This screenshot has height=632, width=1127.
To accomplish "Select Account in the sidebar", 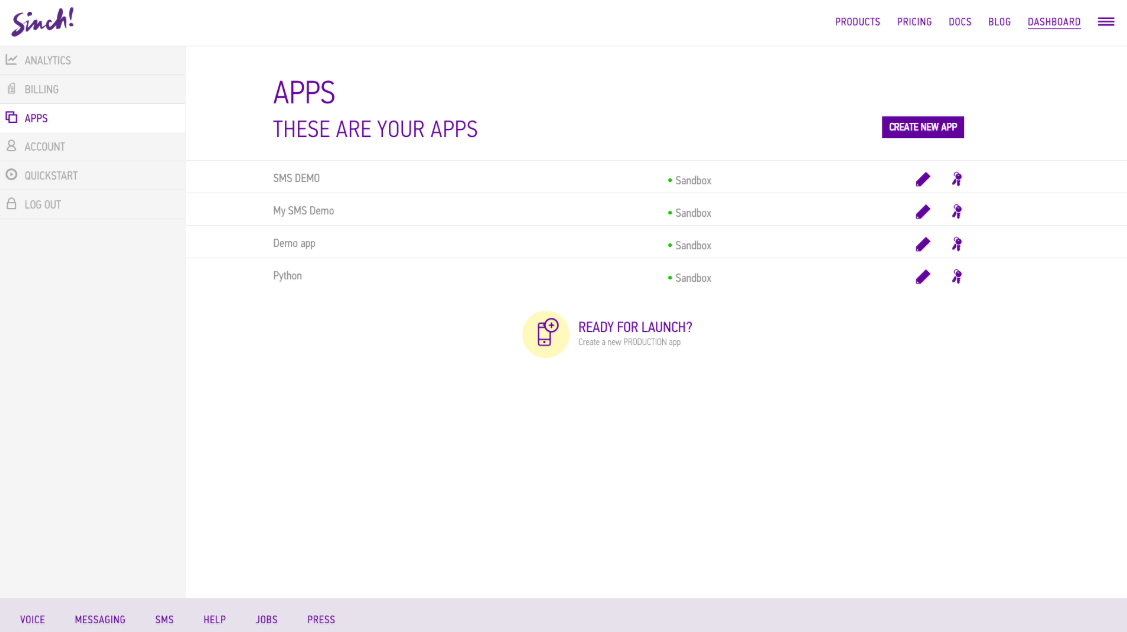I will [44, 147].
